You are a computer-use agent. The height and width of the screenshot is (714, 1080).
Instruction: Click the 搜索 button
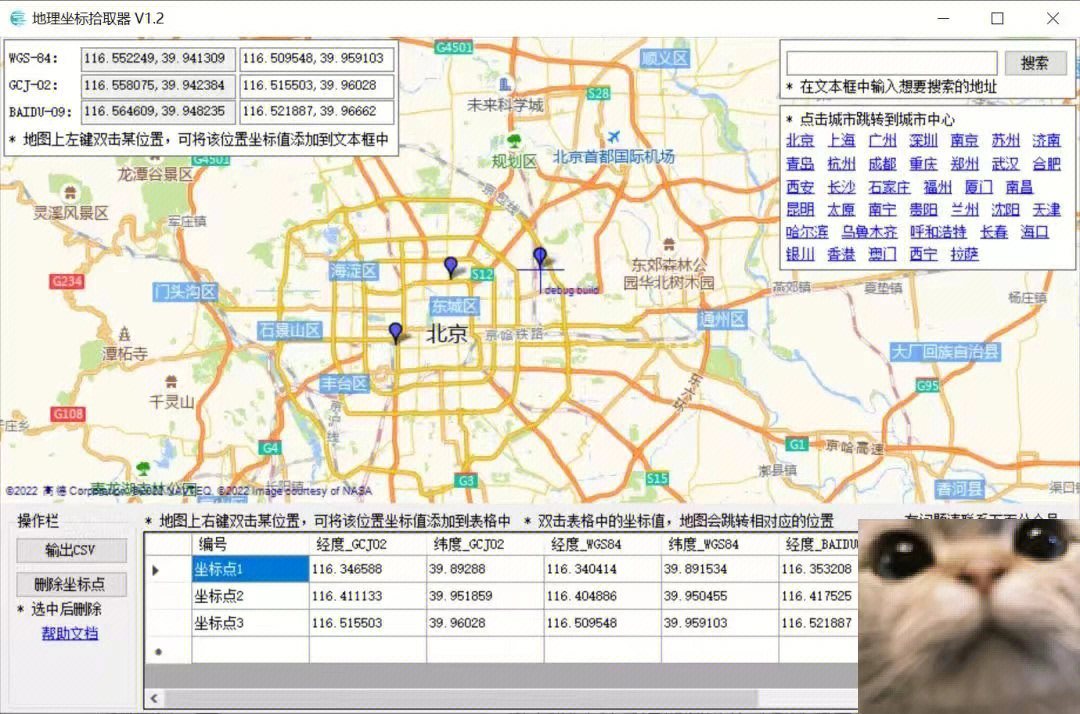click(x=1035, y=63)
